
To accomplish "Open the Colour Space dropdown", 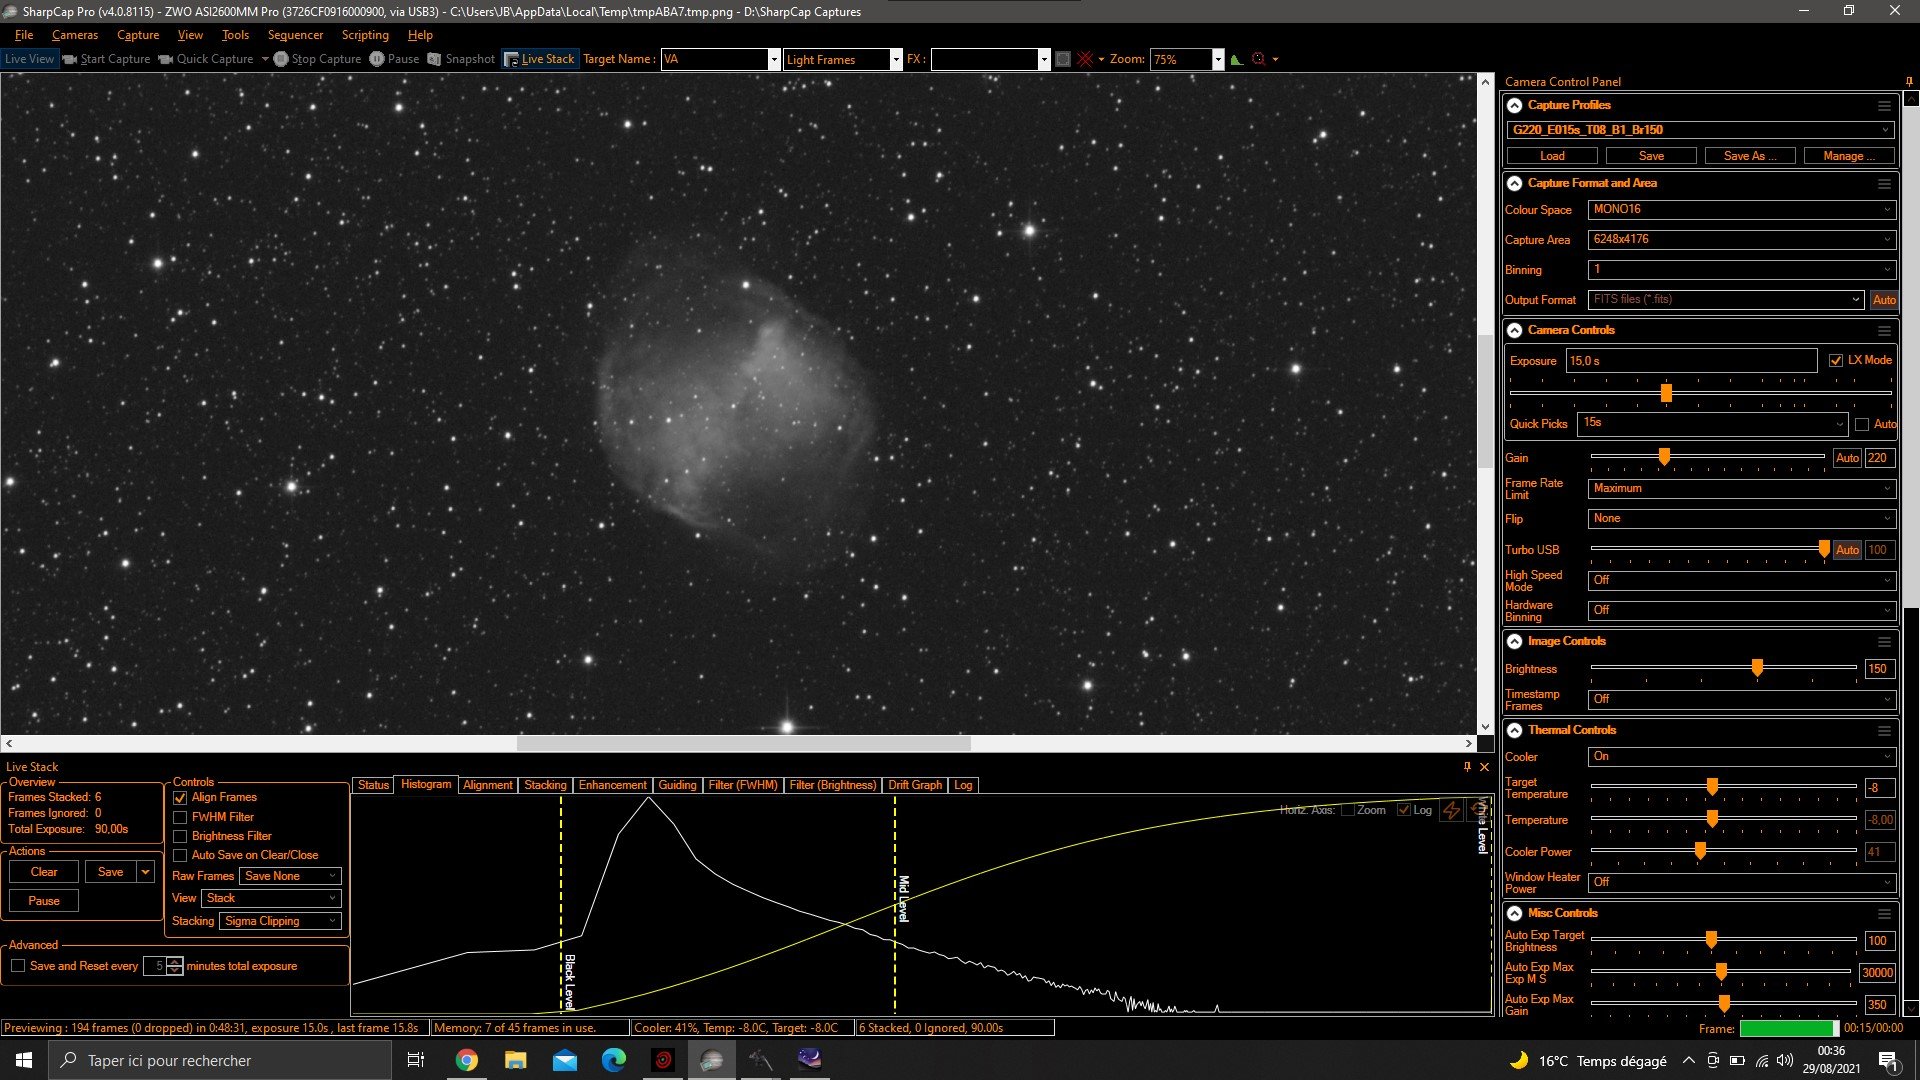I will coord(1741,210).
